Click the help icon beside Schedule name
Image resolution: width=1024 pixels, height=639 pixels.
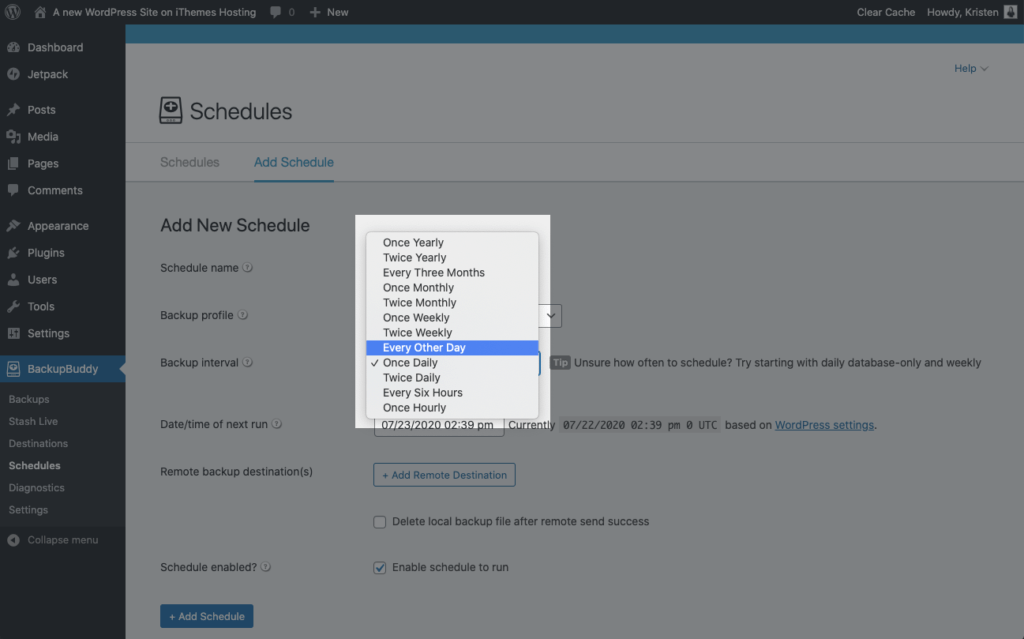coord(248,267)
